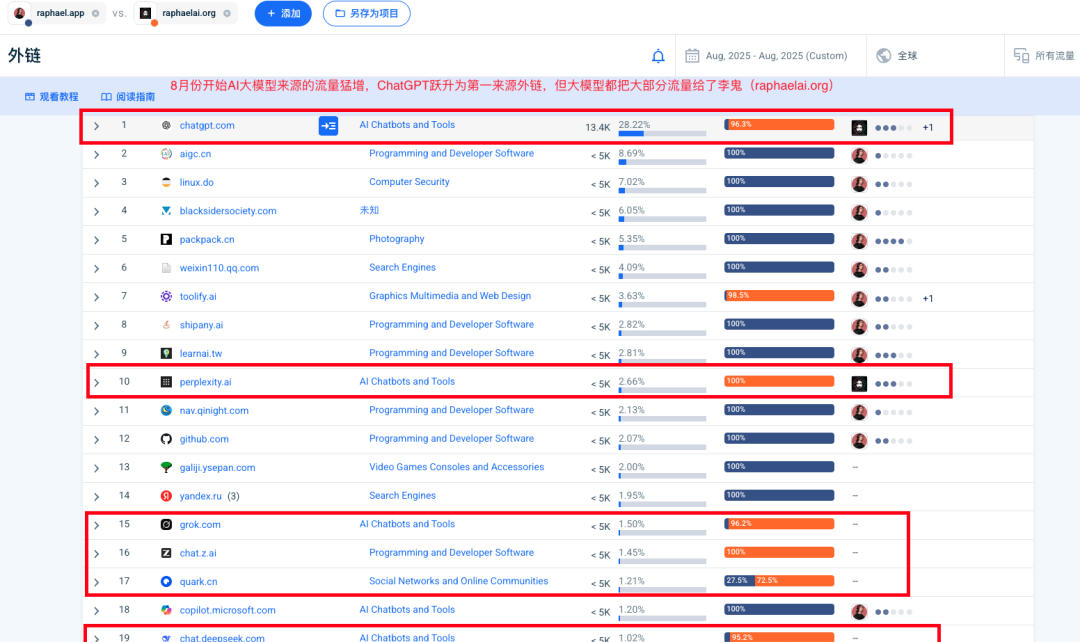
Task: Click the 未知 category for blacksidersociety.com
Action: pyautogui.click(x=369, y=210)
